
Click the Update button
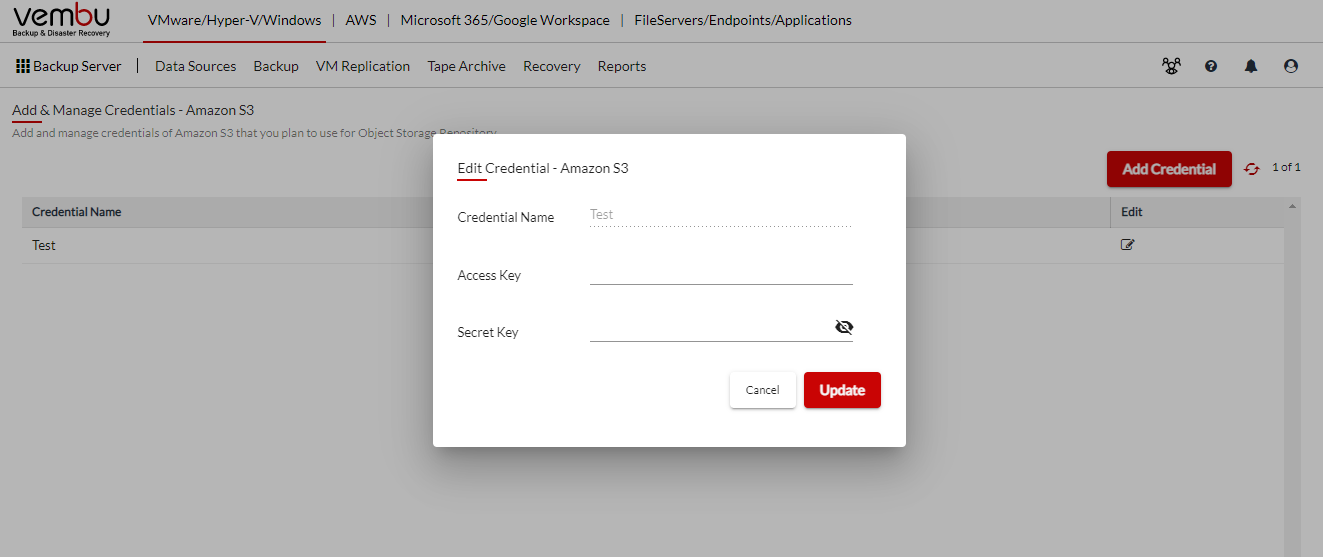(x=842, y=390)
